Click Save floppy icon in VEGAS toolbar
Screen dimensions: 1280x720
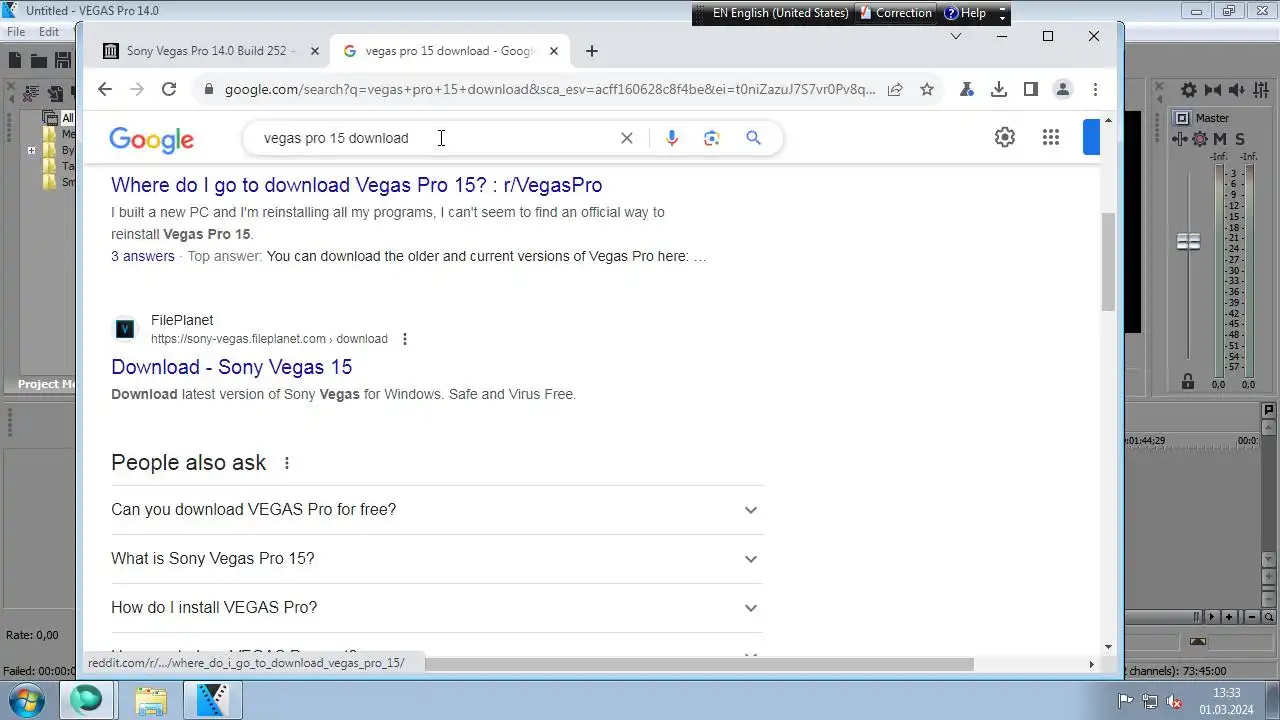(63, 61)
